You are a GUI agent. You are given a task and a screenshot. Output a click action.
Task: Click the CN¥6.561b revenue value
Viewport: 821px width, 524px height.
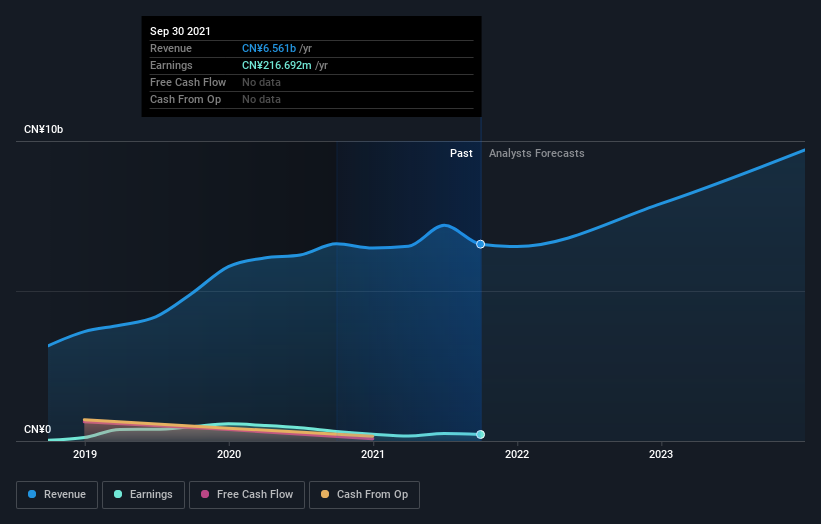(x=269, y=48)
